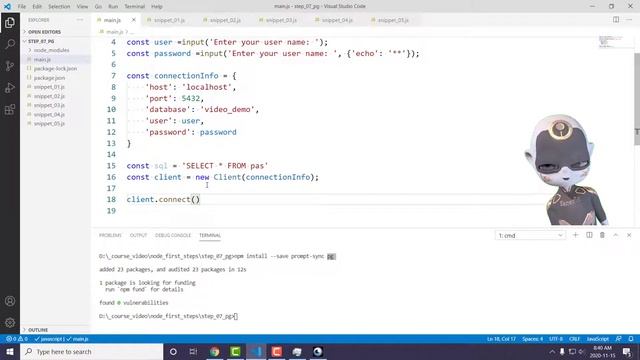Switch to the Problems panel tab
This screenshot has height=360, width=640.
pyautogui.click(x=110, y=235)
